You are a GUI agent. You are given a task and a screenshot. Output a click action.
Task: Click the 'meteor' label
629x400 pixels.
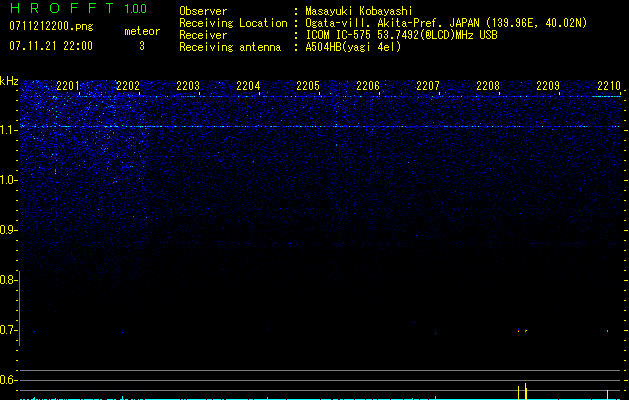142,31
